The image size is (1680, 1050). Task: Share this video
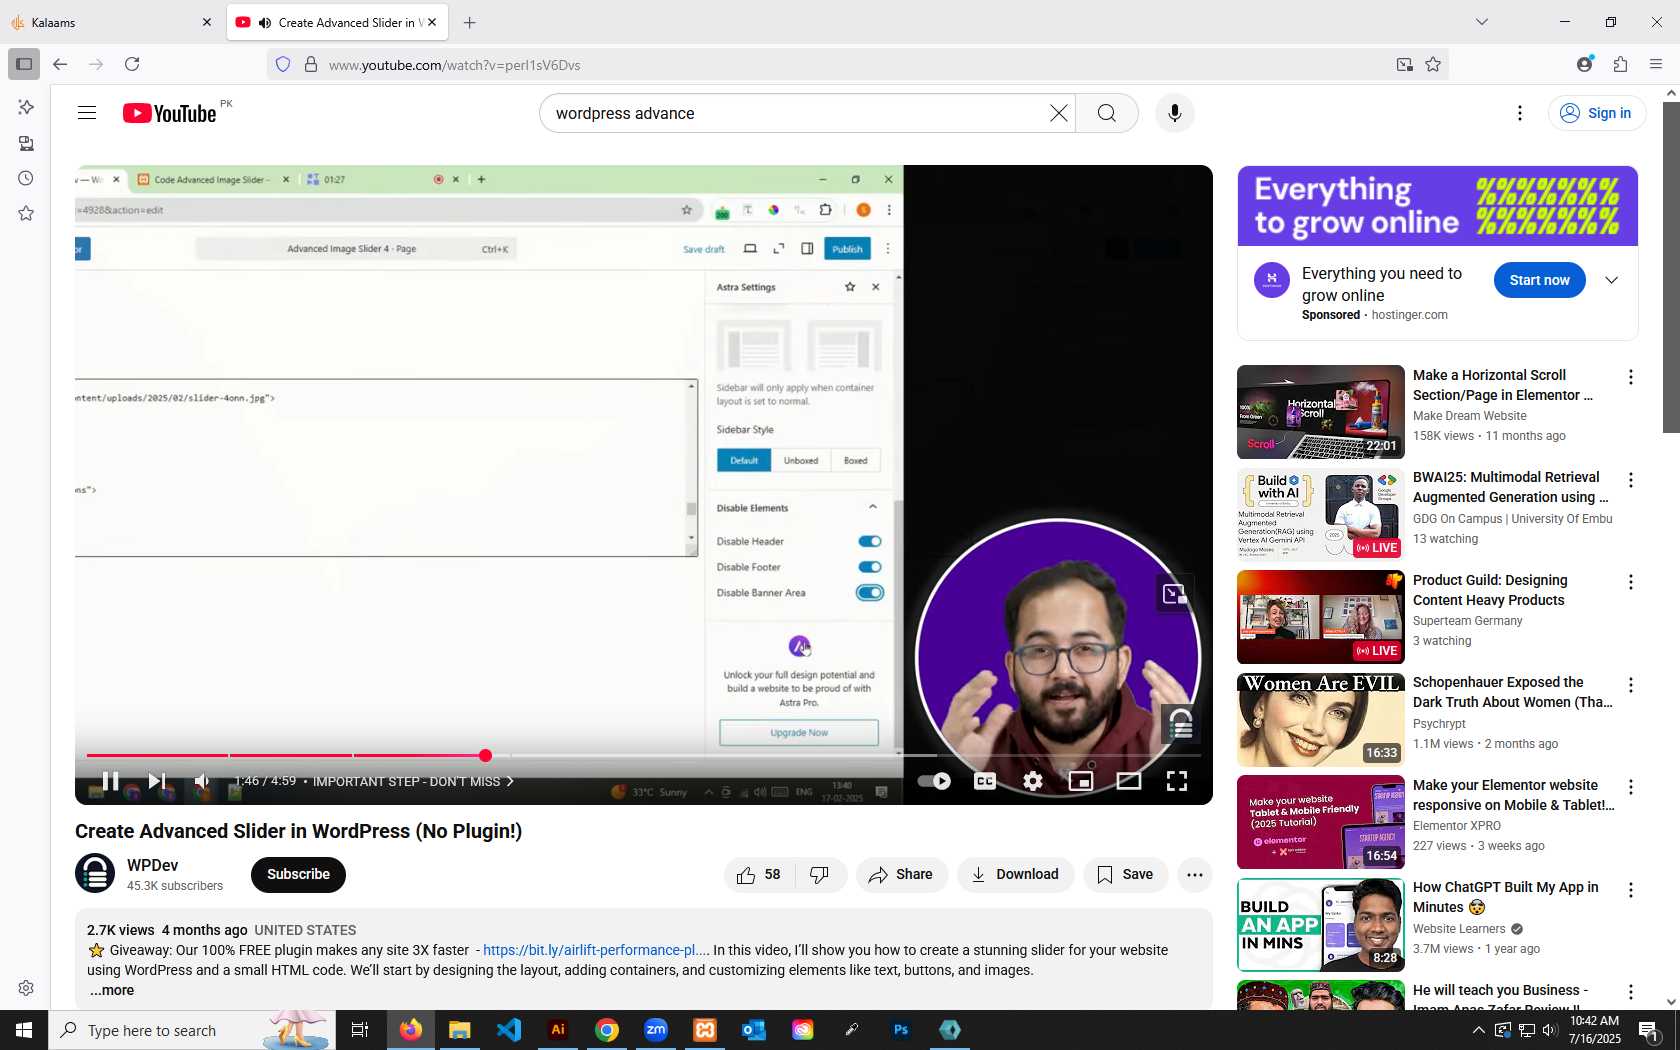pyautogui.click(x=900, y=875)
